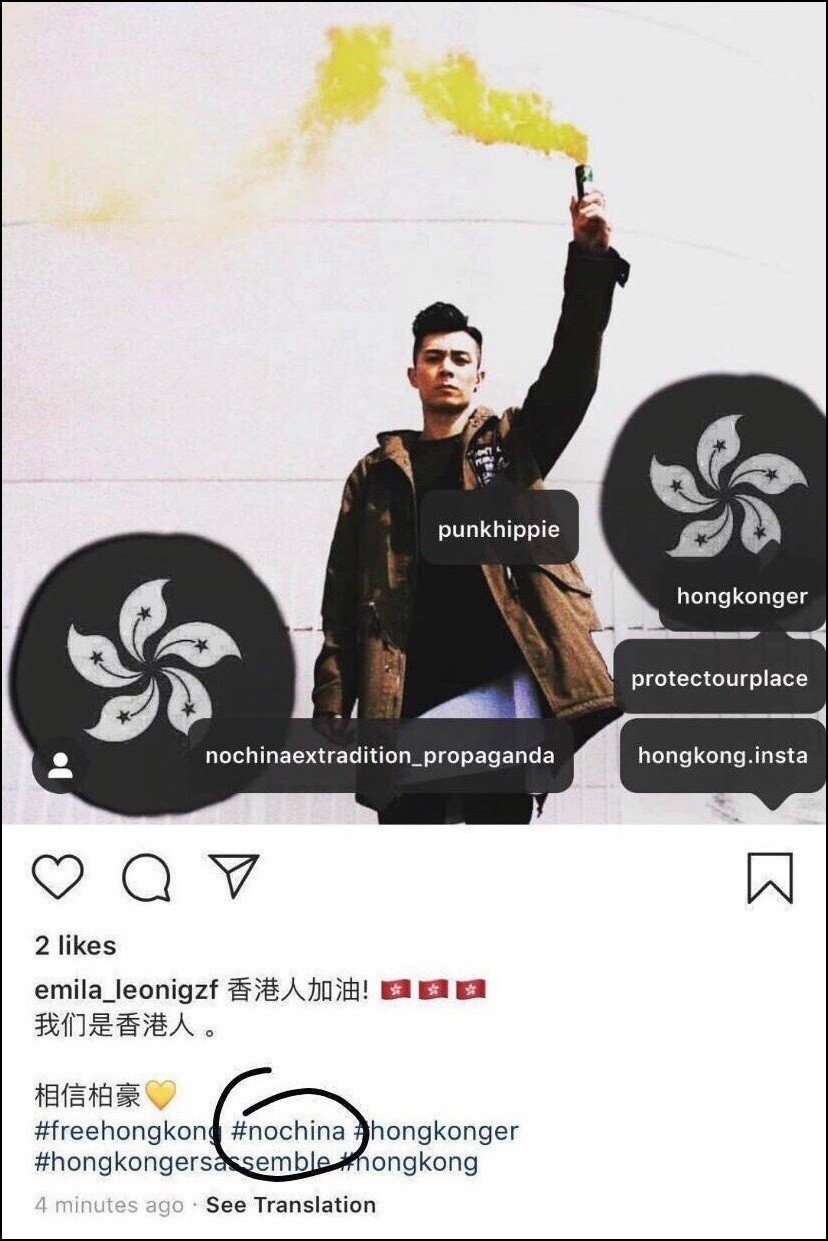Tap the #hongkonger hashtag in caption
The image size is (828, 1241).
coord(436,1132)
